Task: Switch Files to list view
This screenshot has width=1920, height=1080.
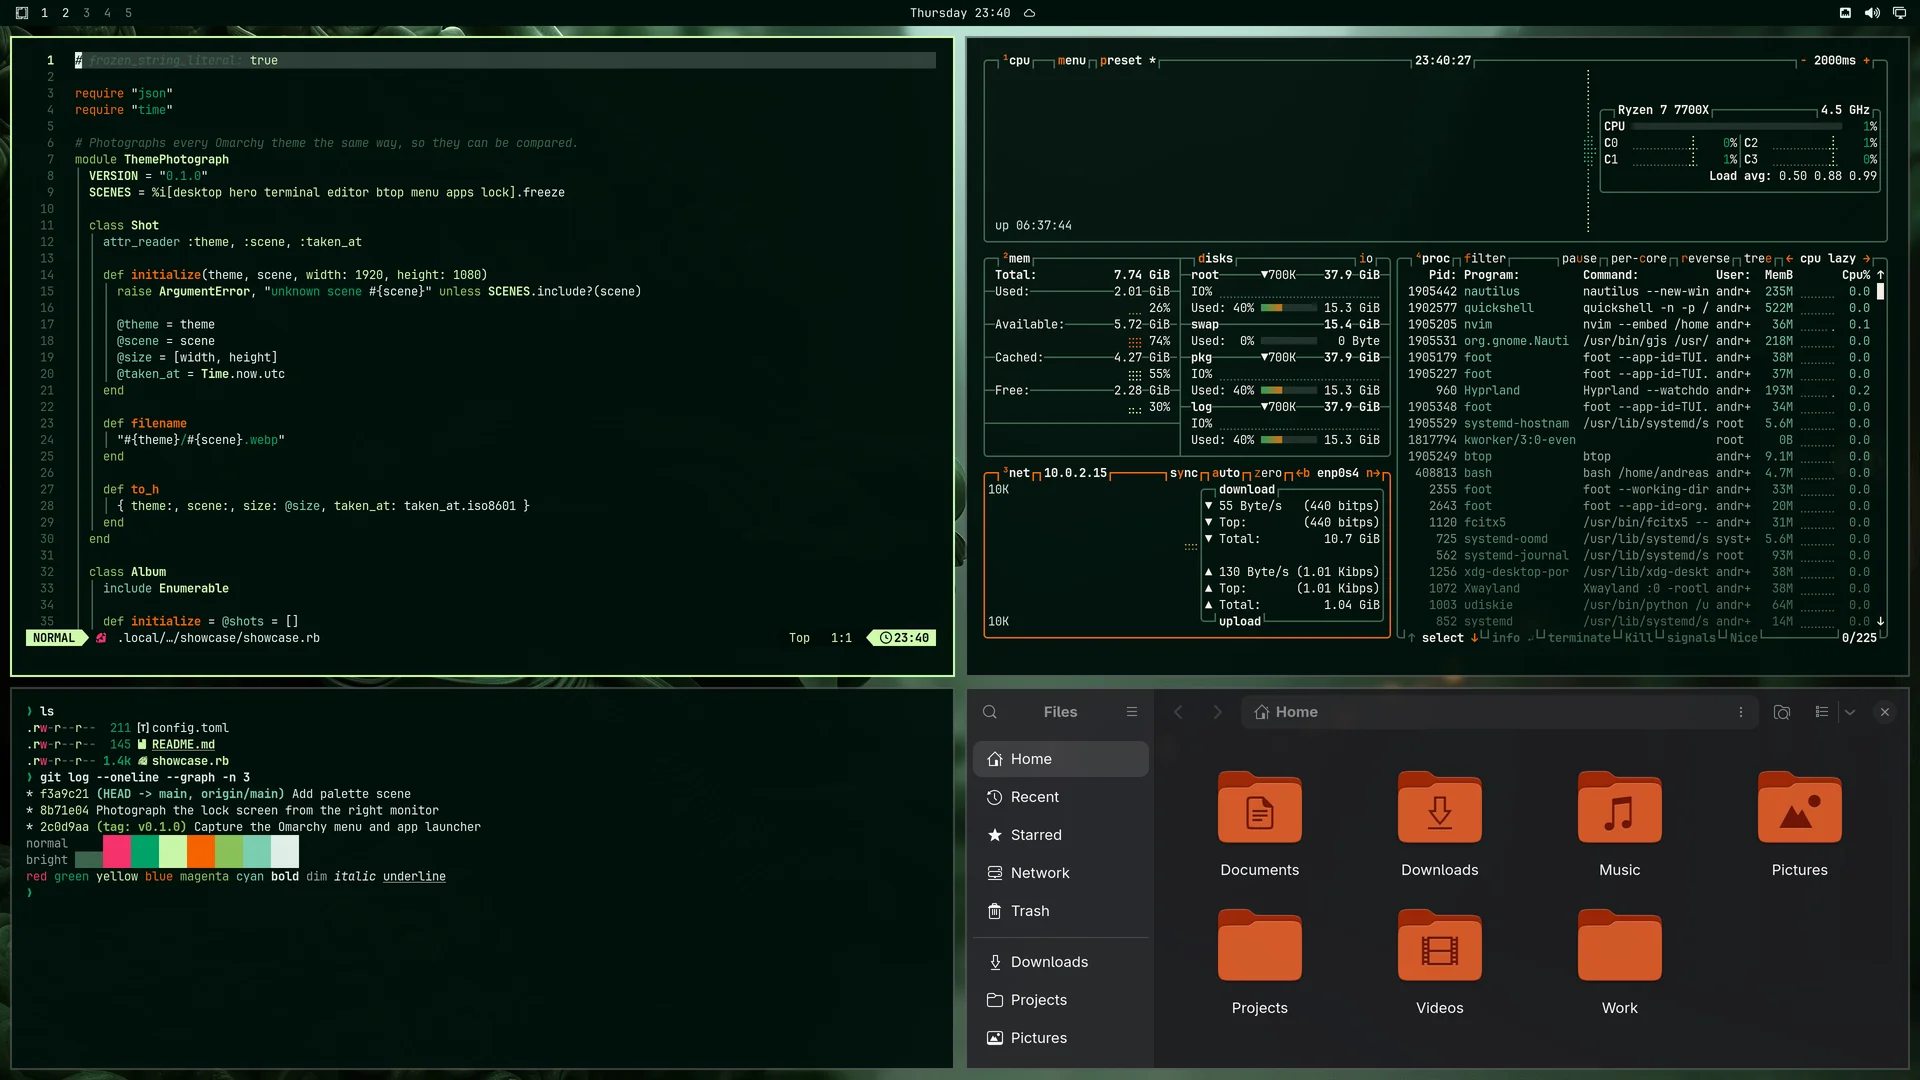Action: coord(1822,712)
